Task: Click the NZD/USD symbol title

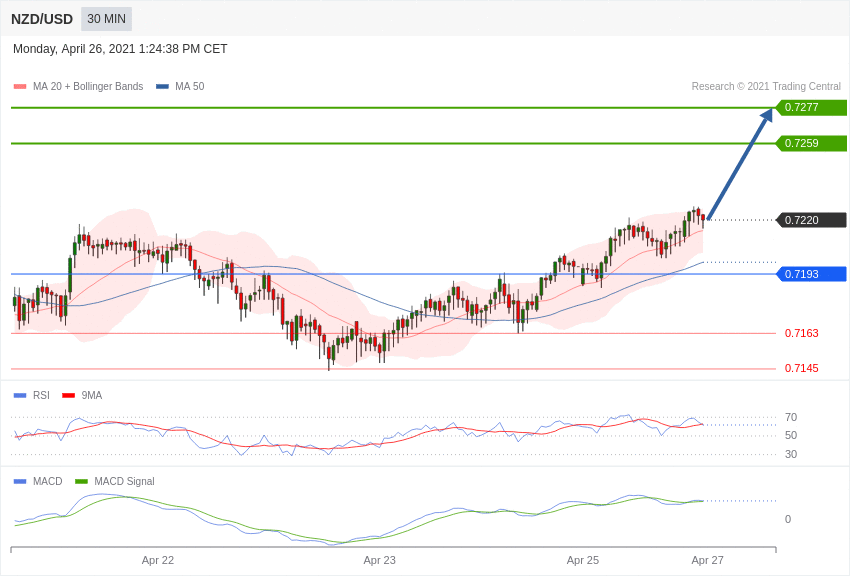Action: (42, 19)
